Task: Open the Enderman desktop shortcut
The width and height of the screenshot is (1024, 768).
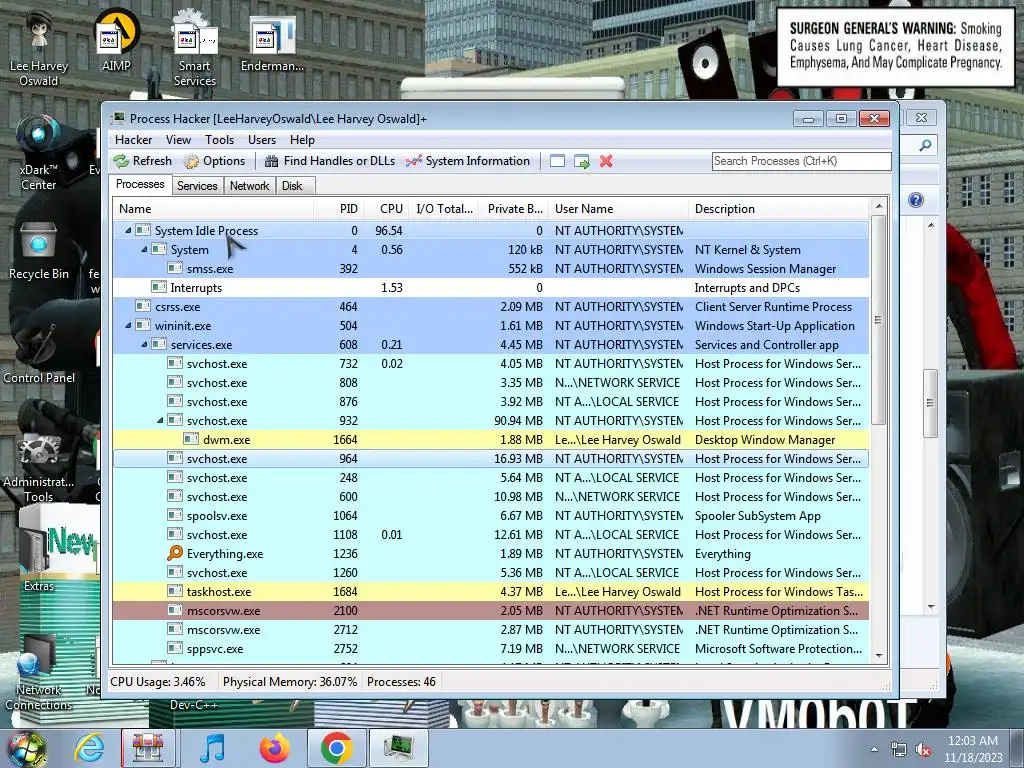Action: [x=272, y=42]
